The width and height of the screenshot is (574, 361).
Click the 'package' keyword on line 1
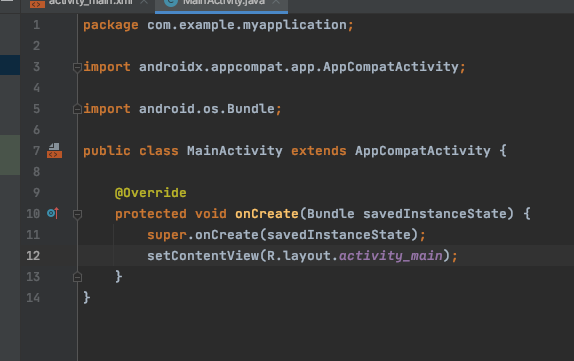[x=111, y=25]
